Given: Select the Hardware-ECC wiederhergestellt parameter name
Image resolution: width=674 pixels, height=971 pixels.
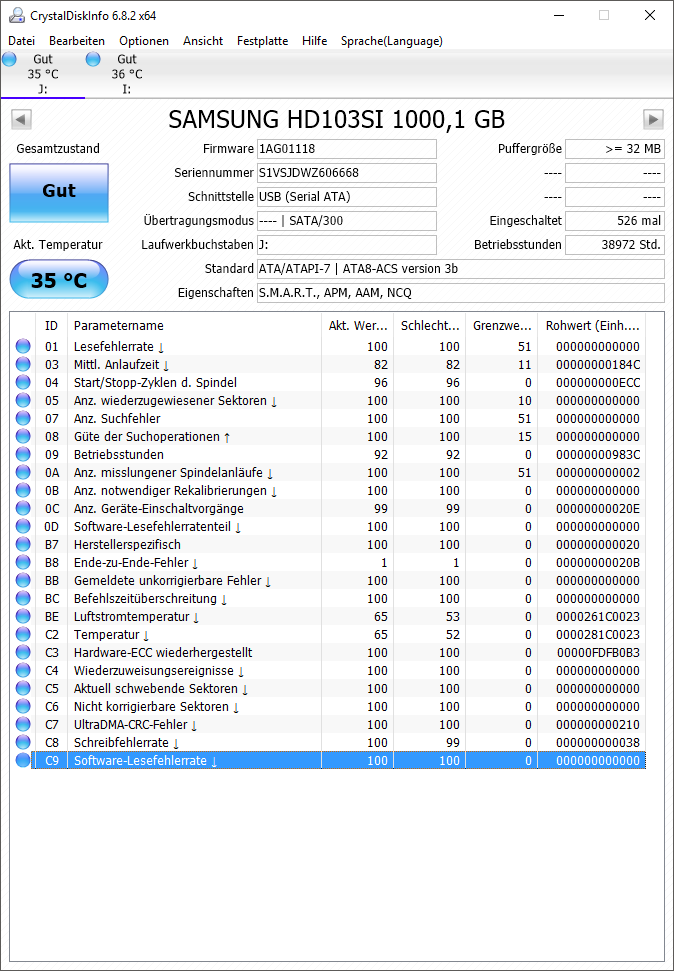Looking at the screenshot, I should [163, 653].
